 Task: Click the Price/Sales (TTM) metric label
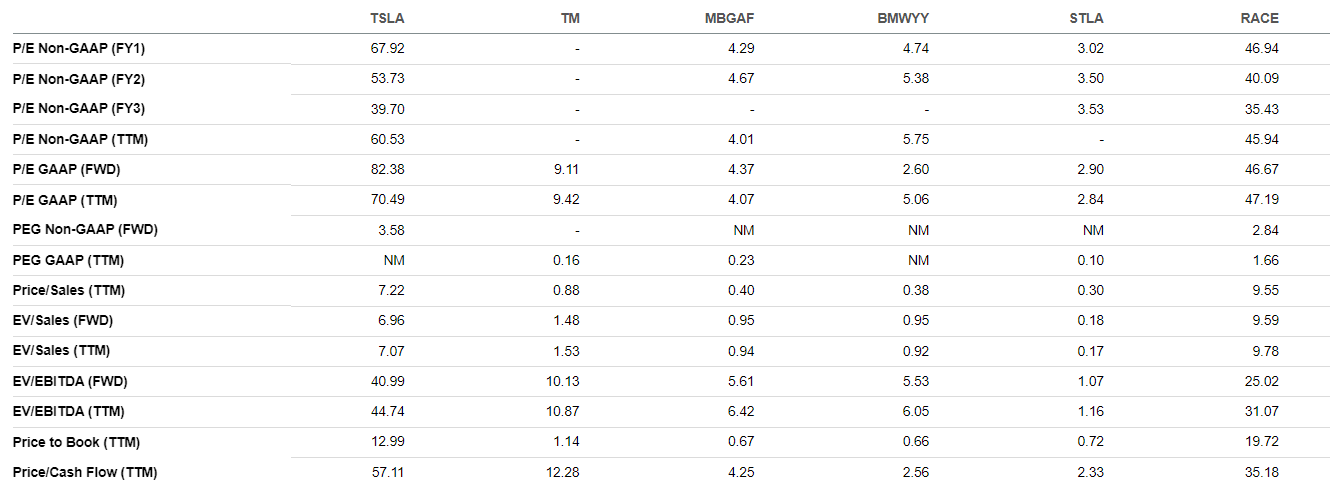pos(68,290)
